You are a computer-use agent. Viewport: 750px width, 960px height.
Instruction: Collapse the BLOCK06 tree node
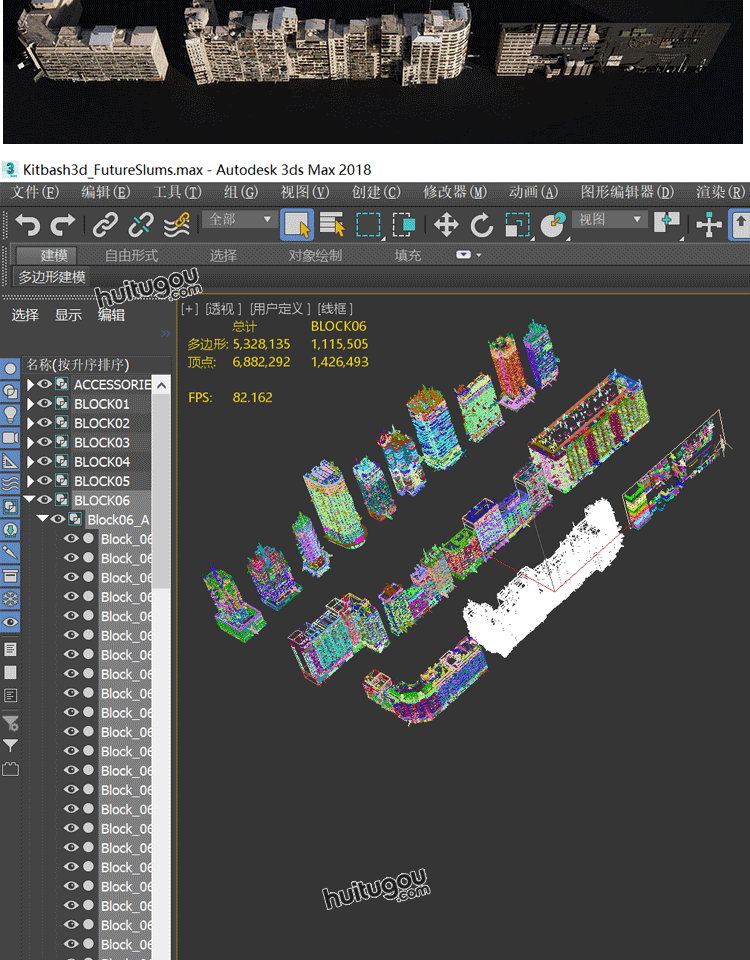31,501
